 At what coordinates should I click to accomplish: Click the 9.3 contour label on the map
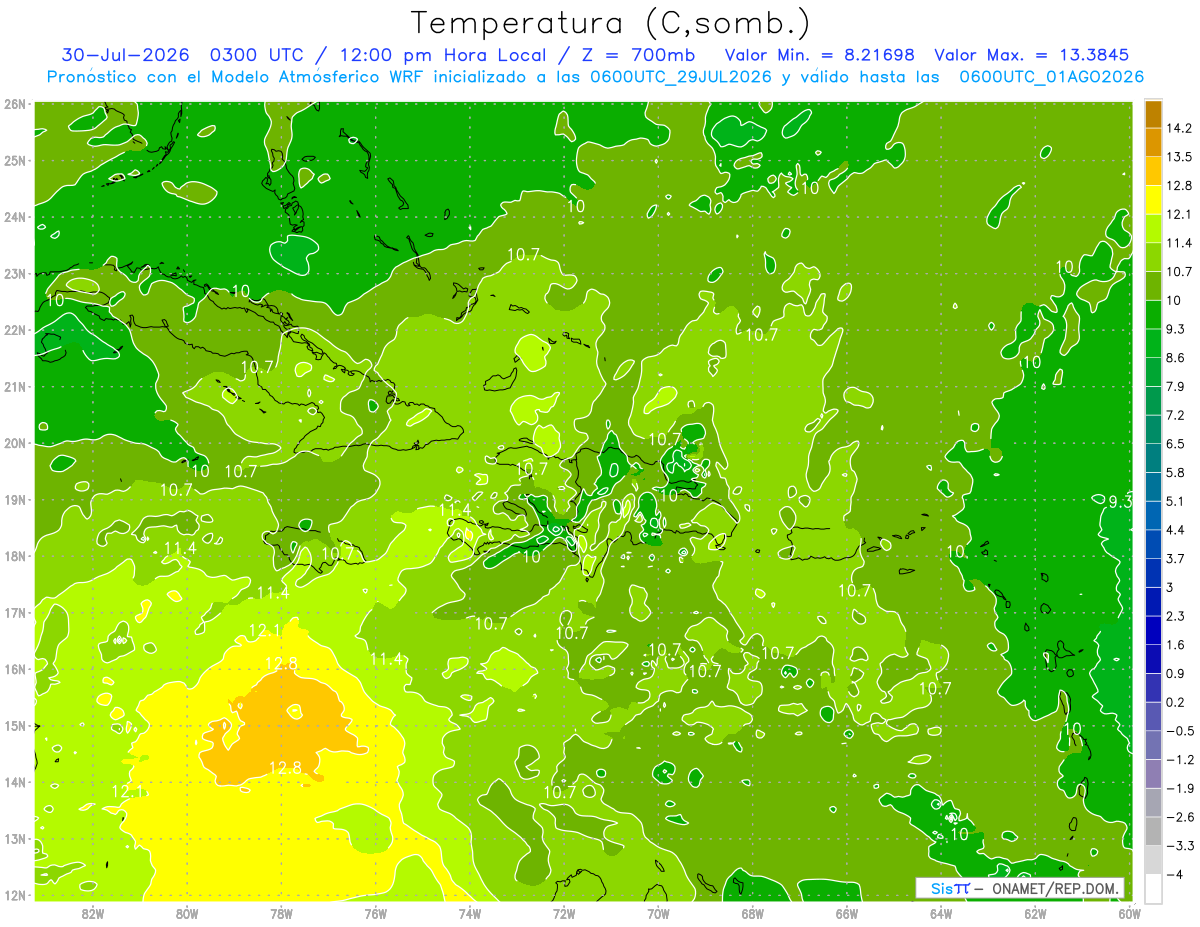pos(1120,502)
